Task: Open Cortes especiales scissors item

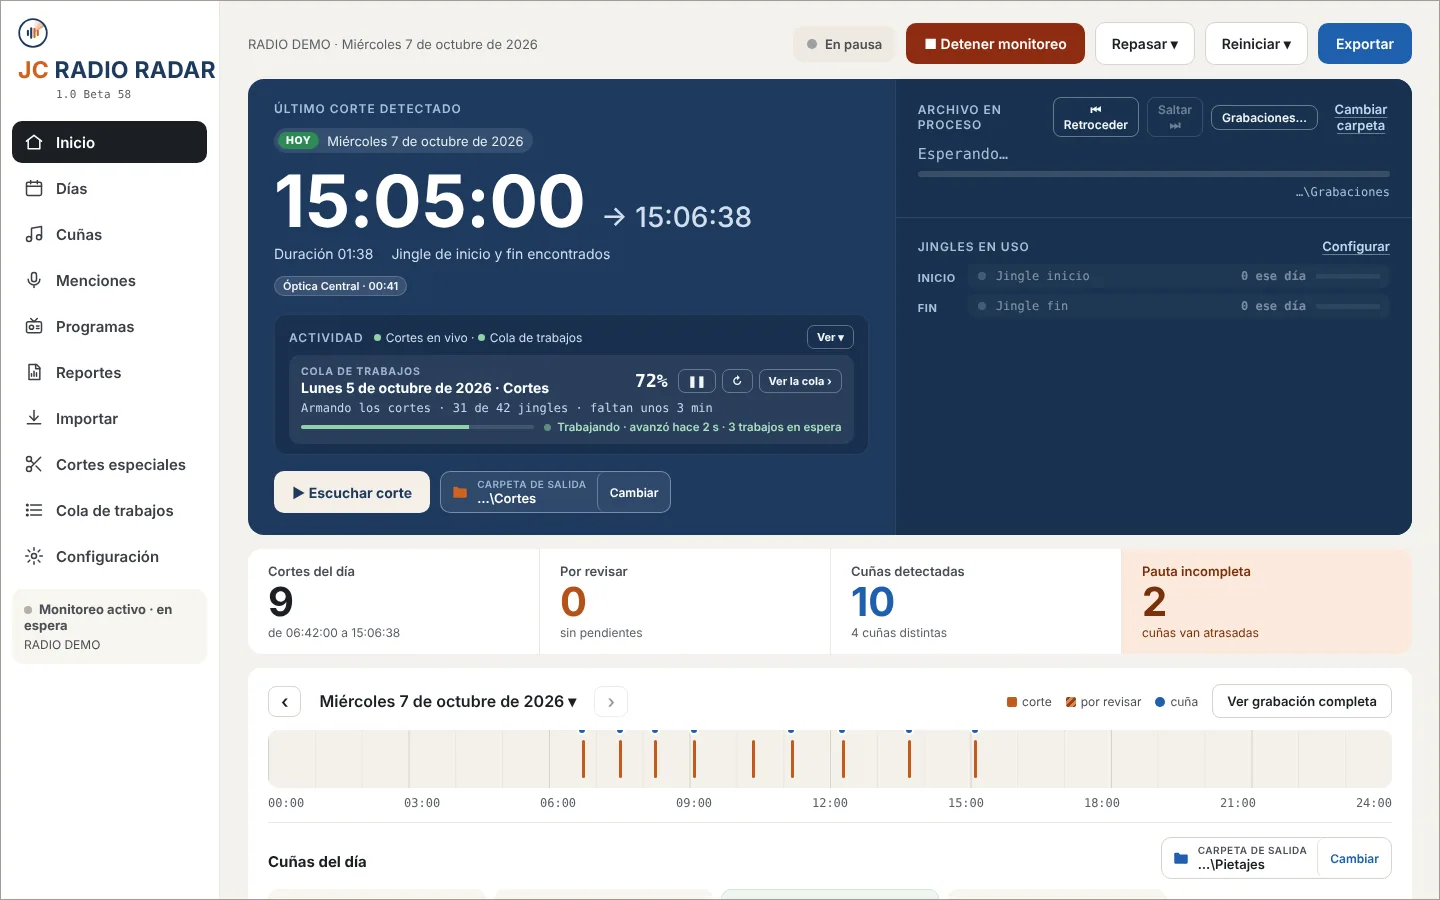Action: [x=109, y=465]
